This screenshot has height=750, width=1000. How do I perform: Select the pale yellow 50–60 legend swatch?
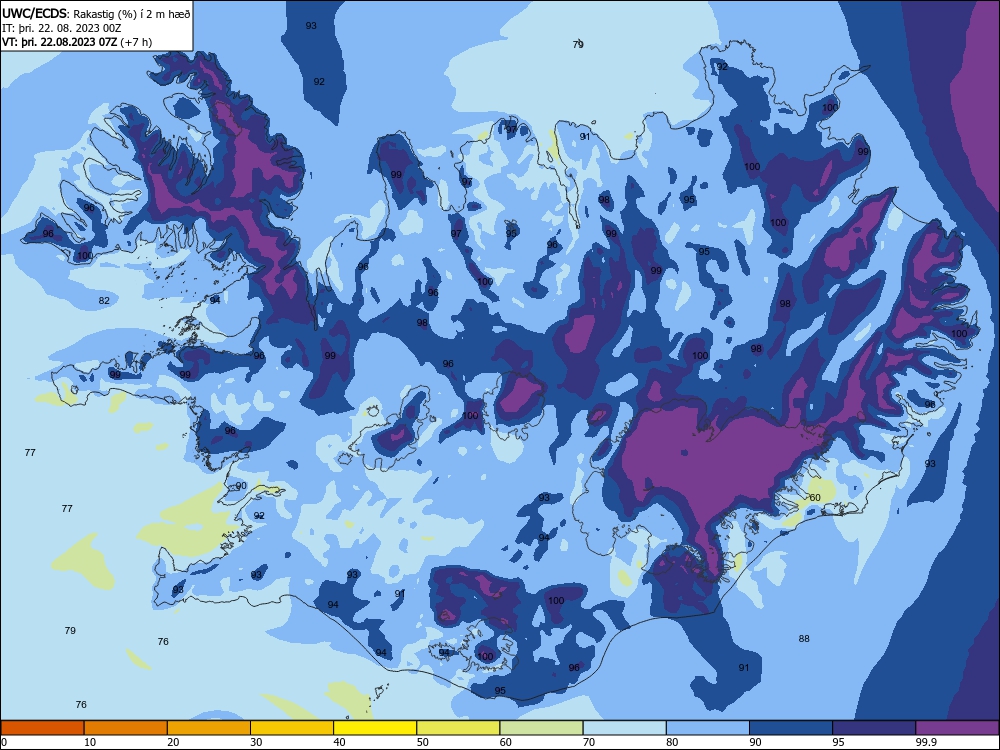click(458, 728)
